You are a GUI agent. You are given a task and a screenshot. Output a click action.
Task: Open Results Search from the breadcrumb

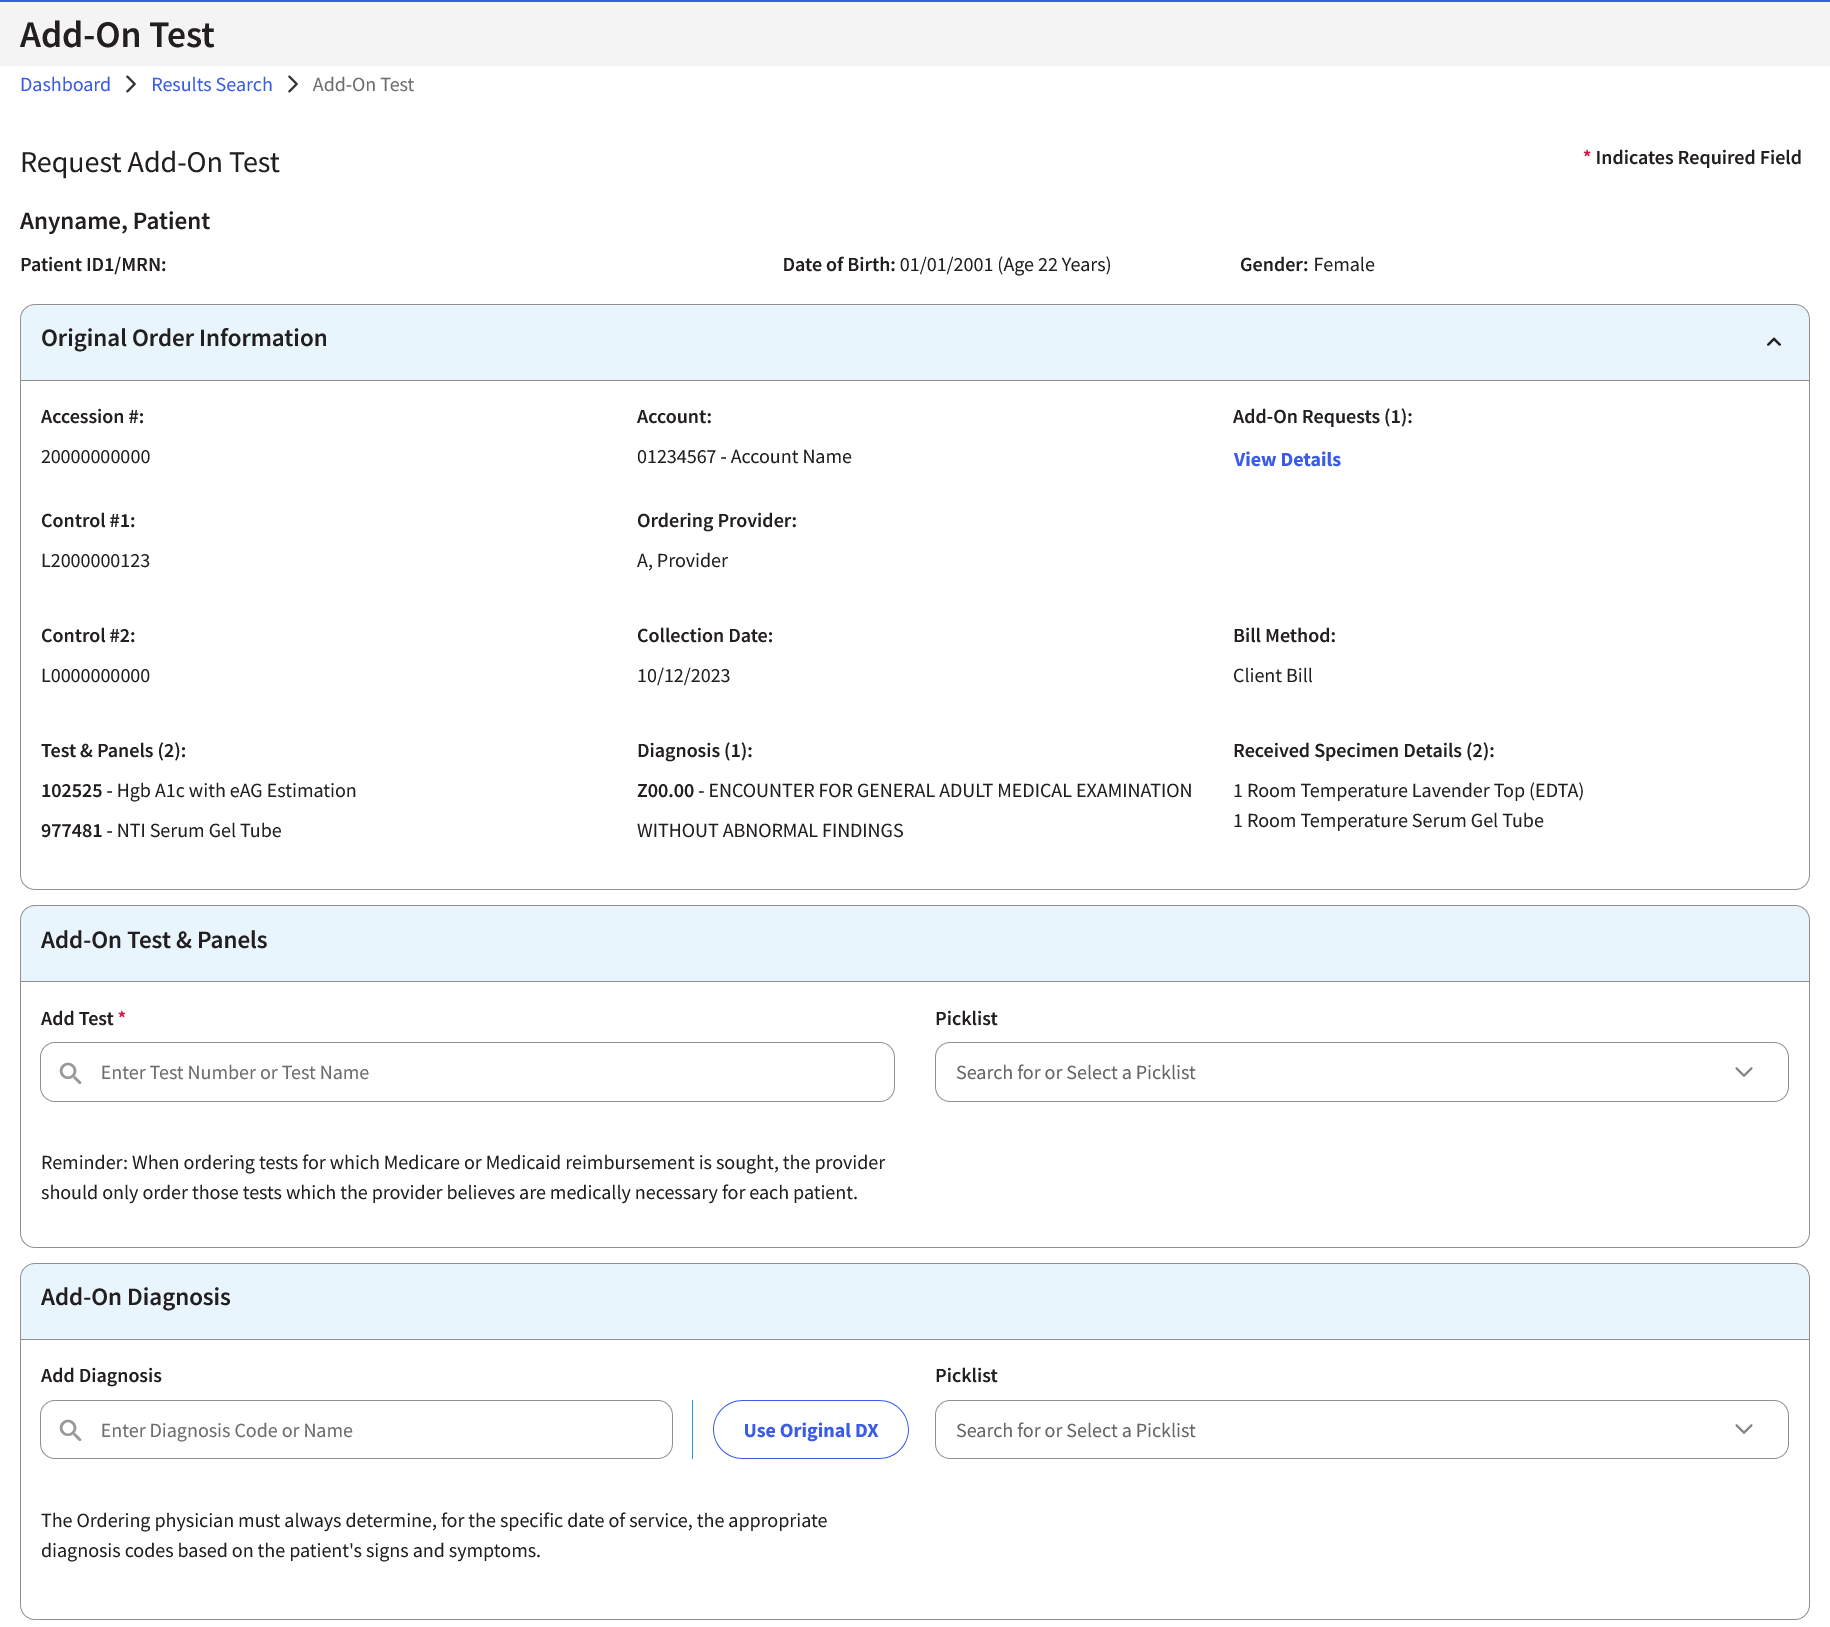point(211,84)
